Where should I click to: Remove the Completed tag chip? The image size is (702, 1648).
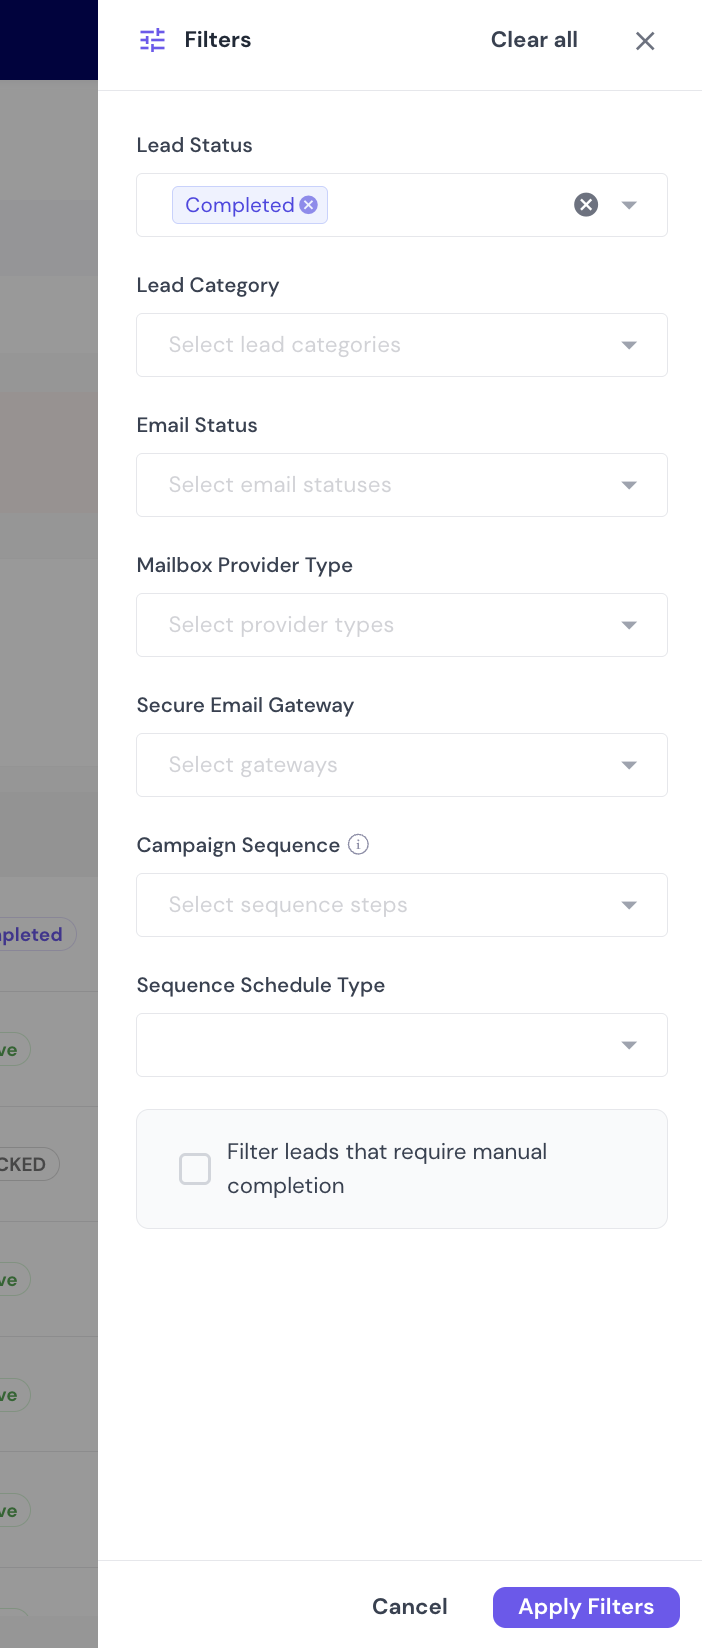pyautogui.click(x=309, y=205)
